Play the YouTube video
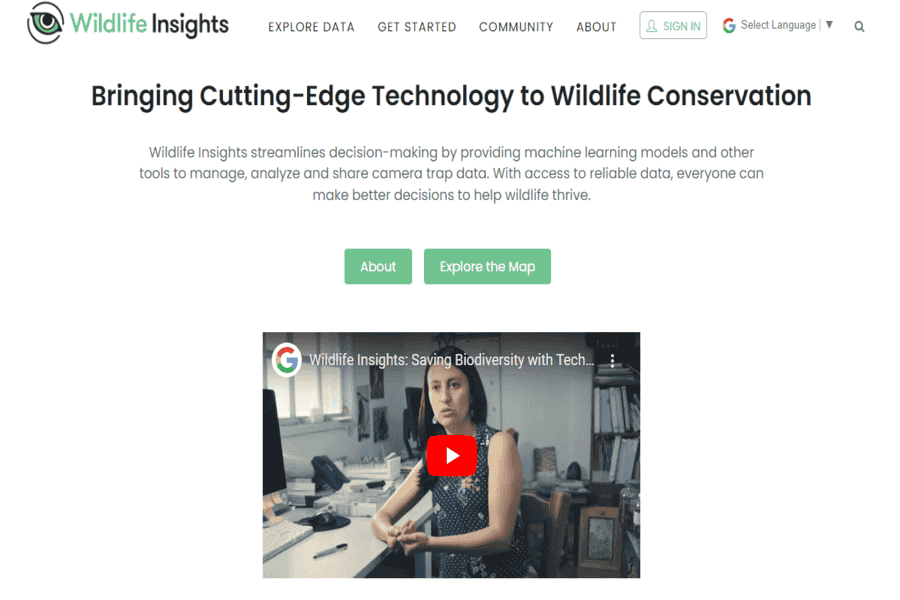This screenshot has width=900, height=600. click(x=451, y=455)
